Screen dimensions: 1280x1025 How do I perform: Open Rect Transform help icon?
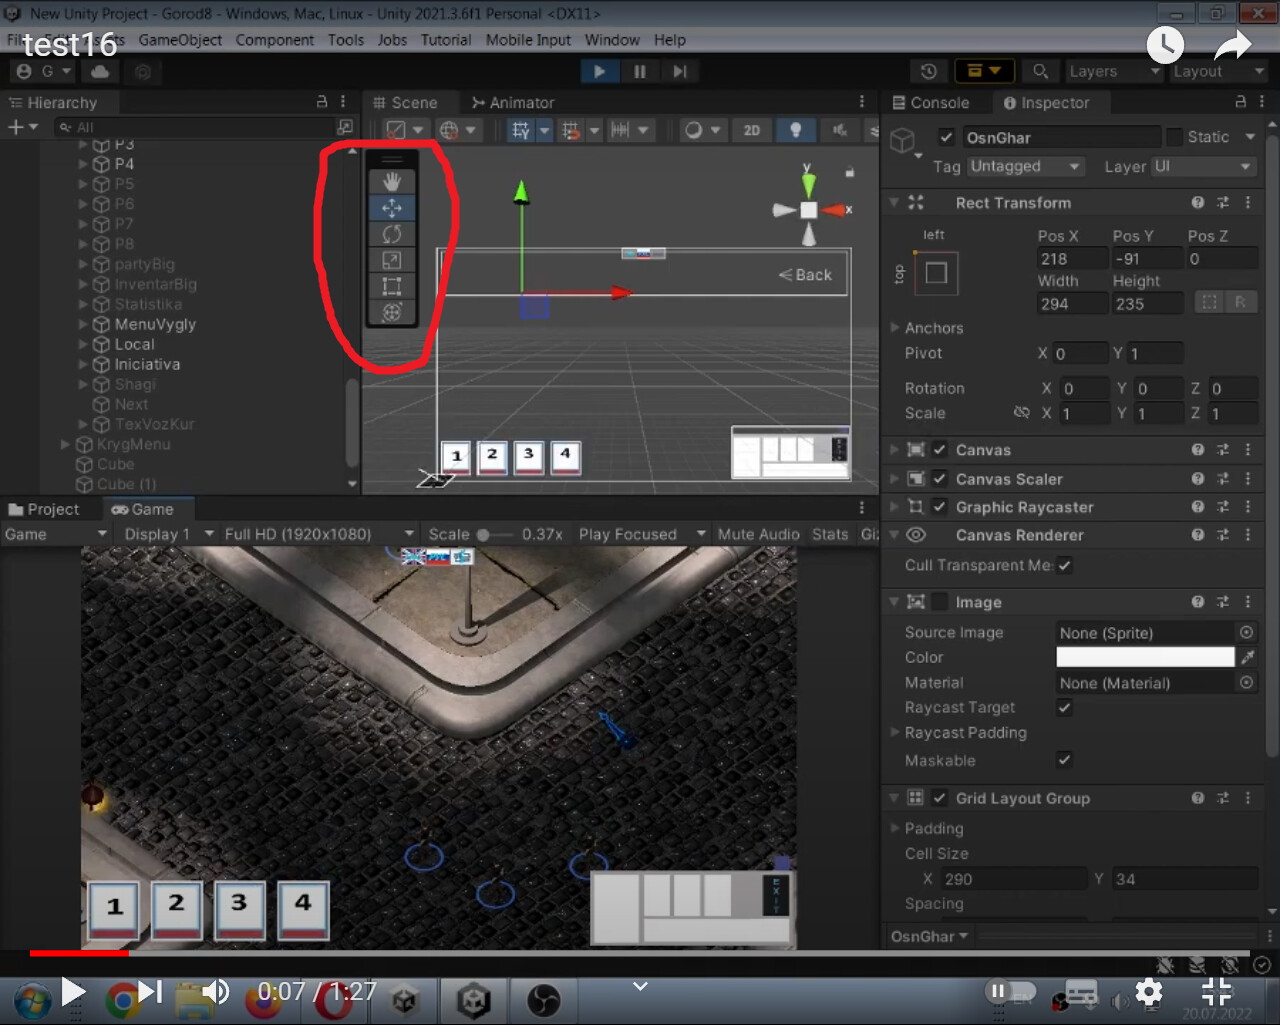pos(1198,202)
